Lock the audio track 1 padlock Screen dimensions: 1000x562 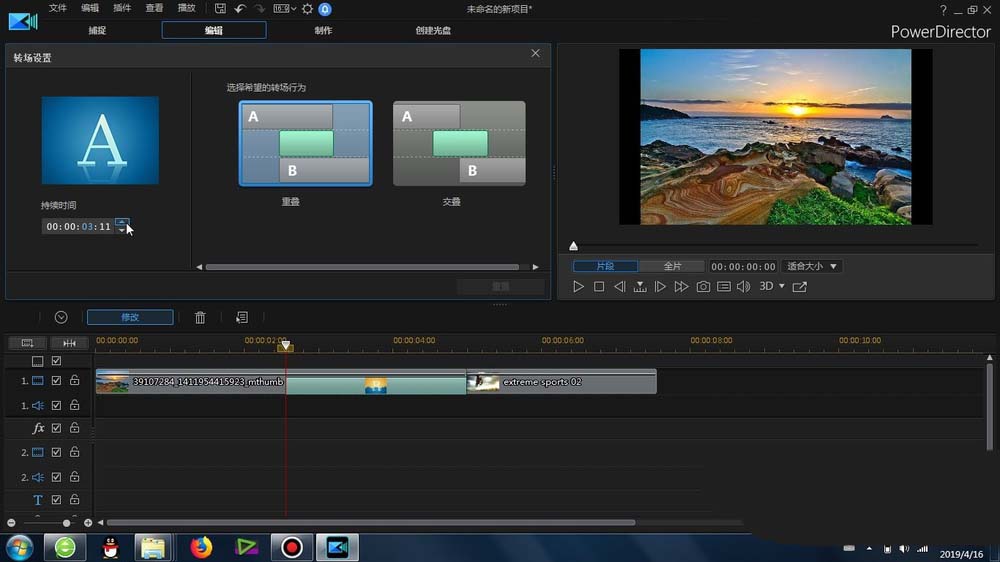[74, 405]
